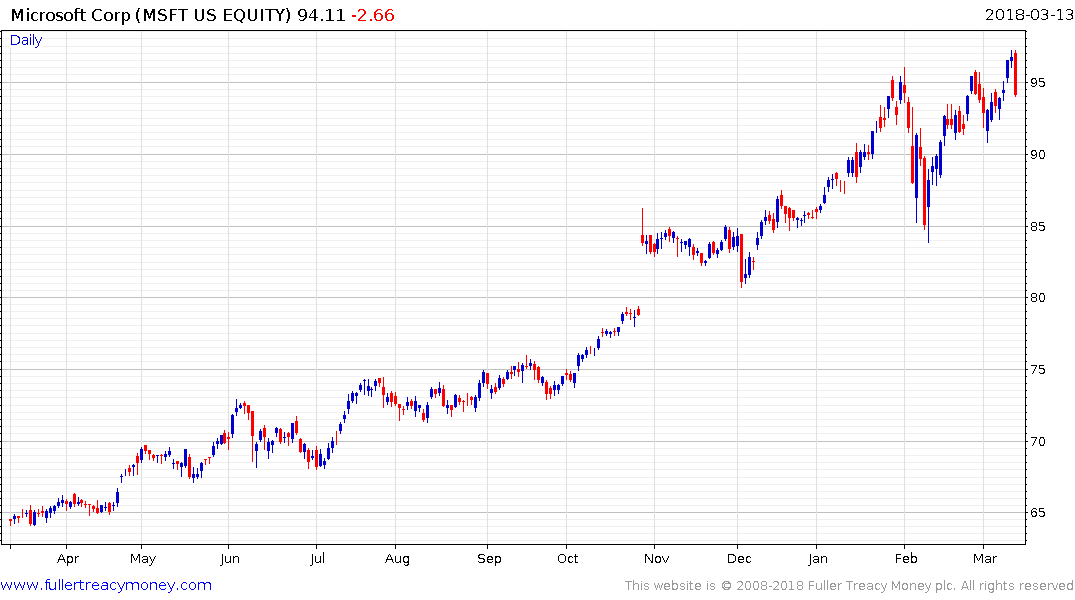This screenshot has height=600, width=1075.
Task: Click the May month axis label
Action: [143, 559]
